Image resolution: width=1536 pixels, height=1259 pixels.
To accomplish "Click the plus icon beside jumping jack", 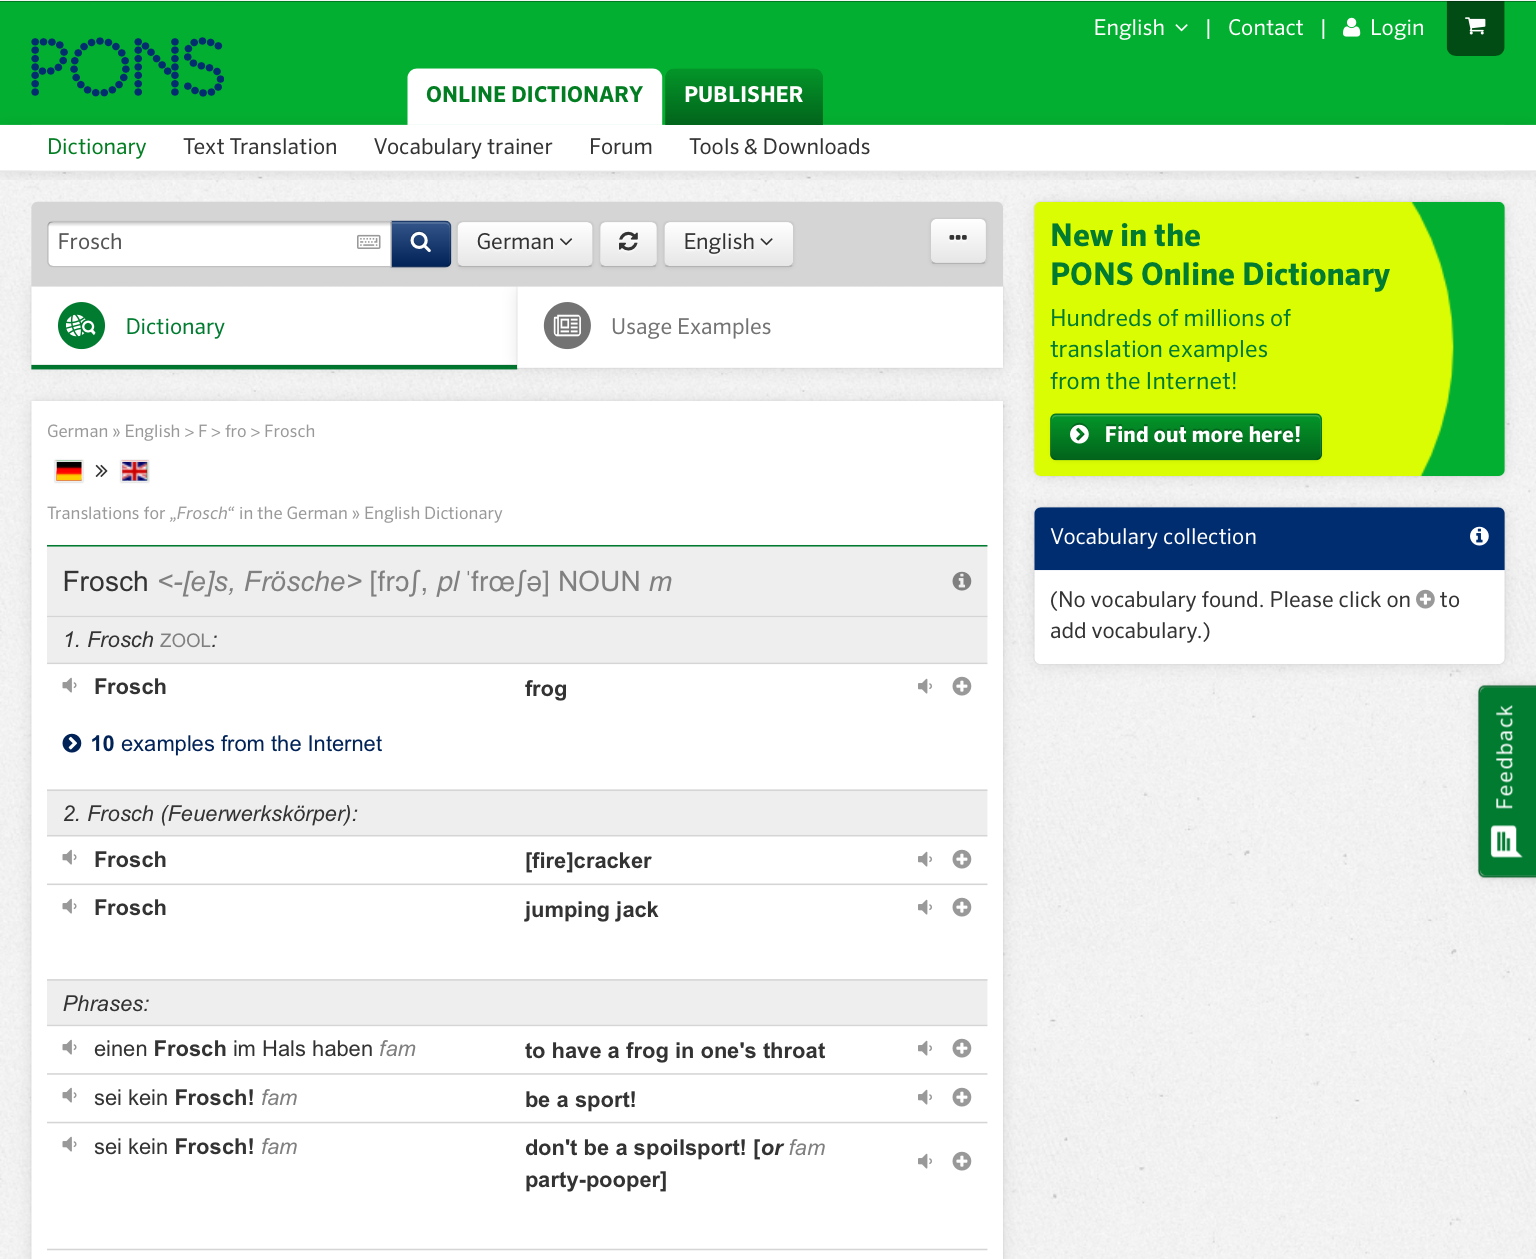I will click(961, 908).
